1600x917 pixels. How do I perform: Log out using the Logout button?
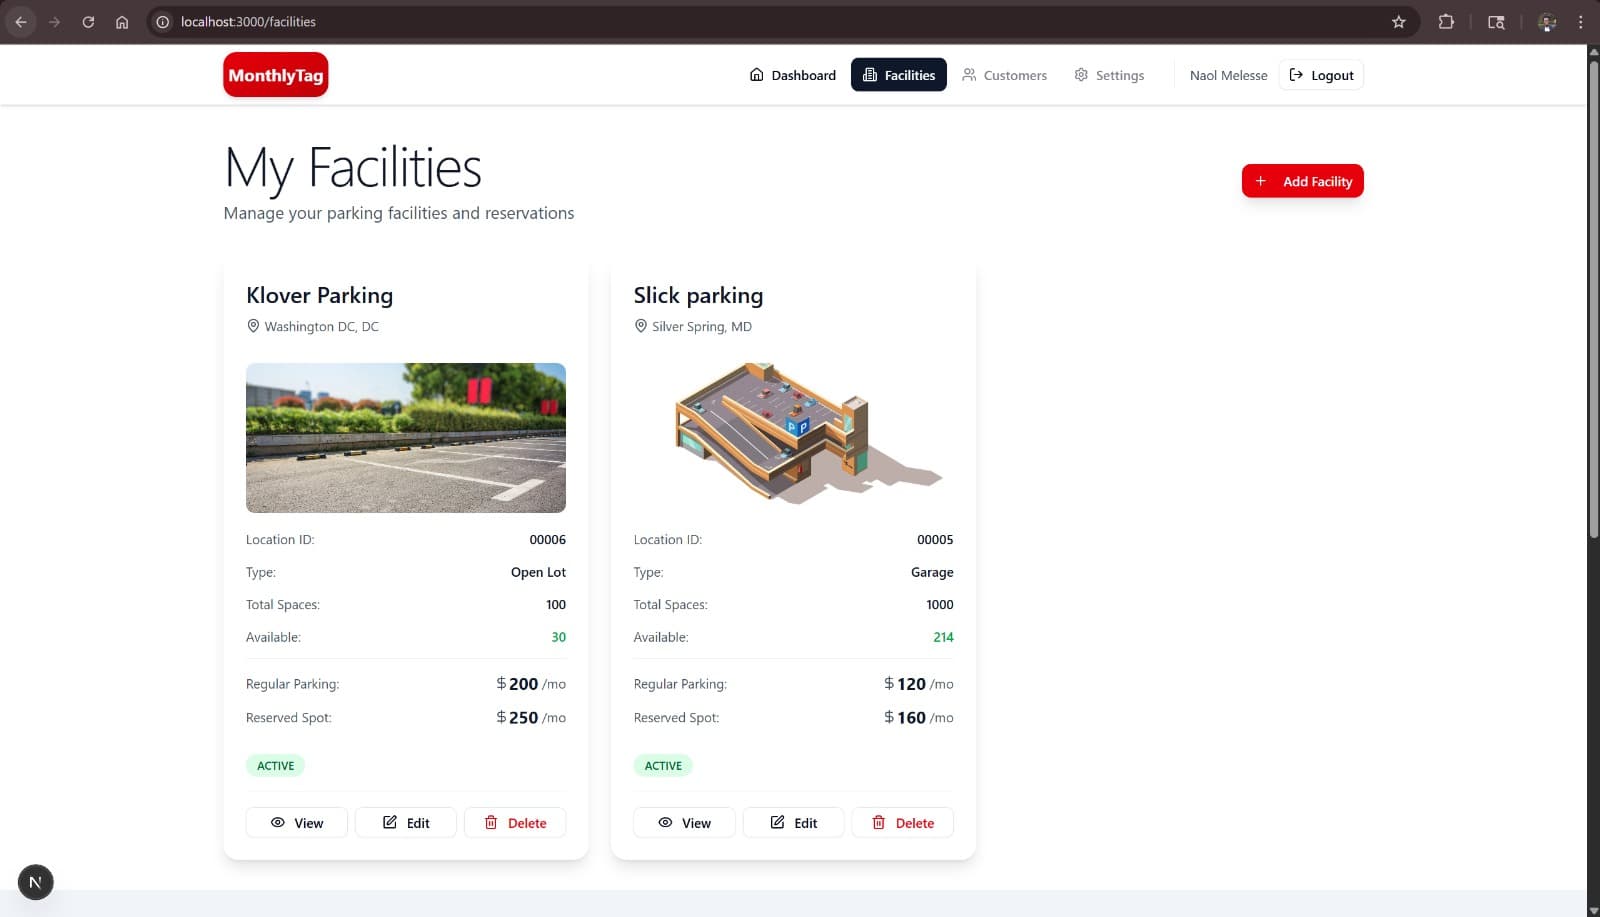(x=1321, y=75)
